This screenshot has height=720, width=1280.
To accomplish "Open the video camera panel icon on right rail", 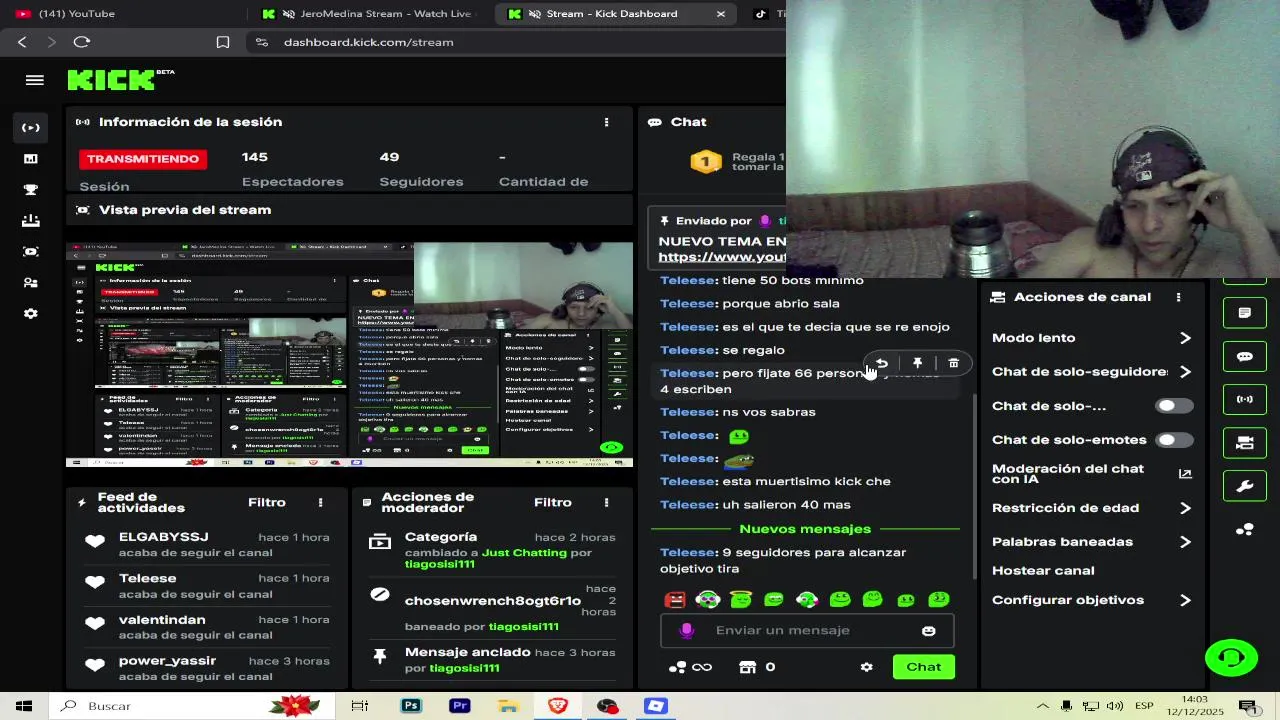I will 1245,443.
